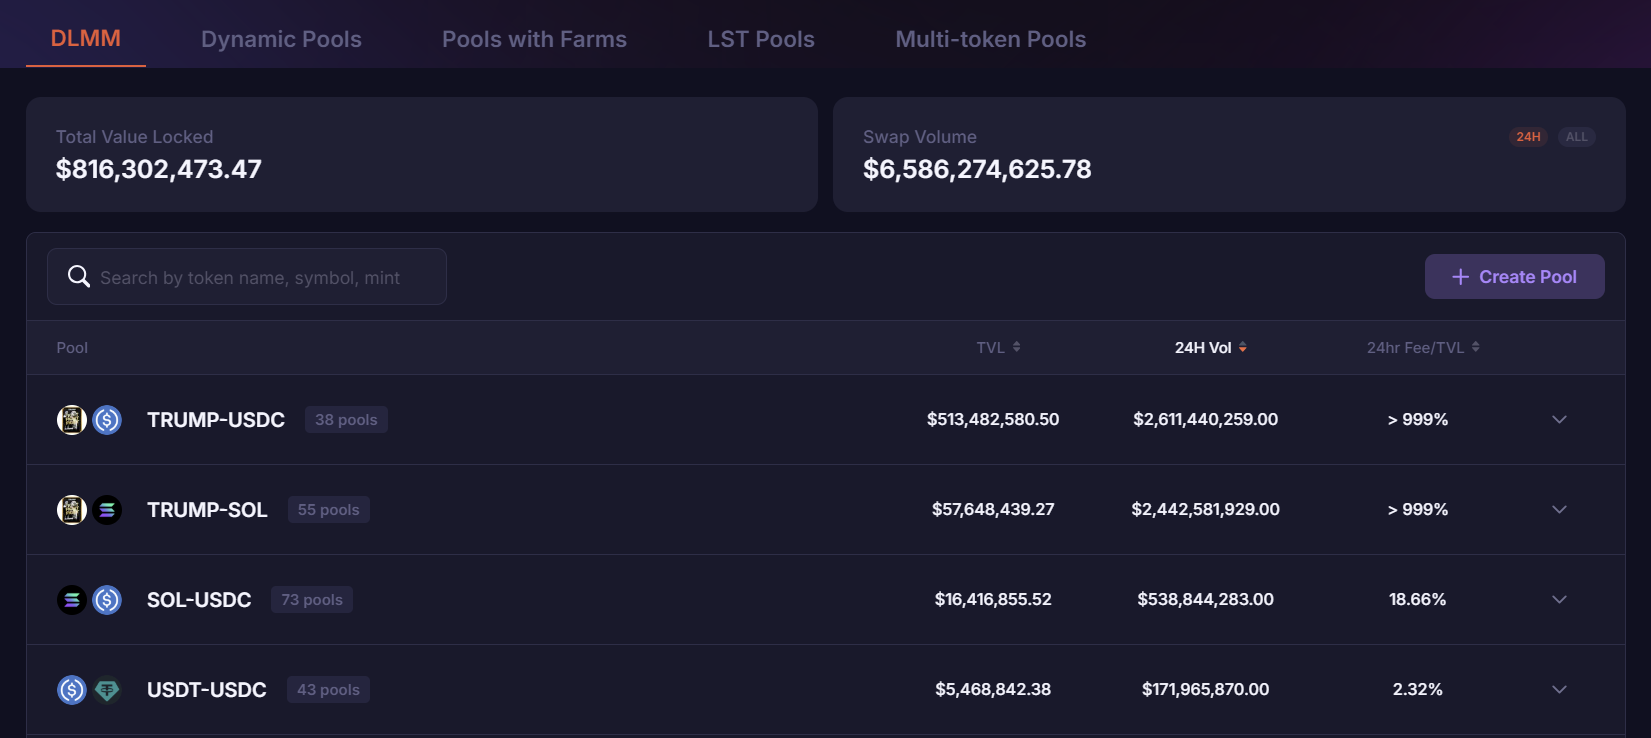
Task: Click the USDT-USDC pool name
Action: (x=207, y=690)
